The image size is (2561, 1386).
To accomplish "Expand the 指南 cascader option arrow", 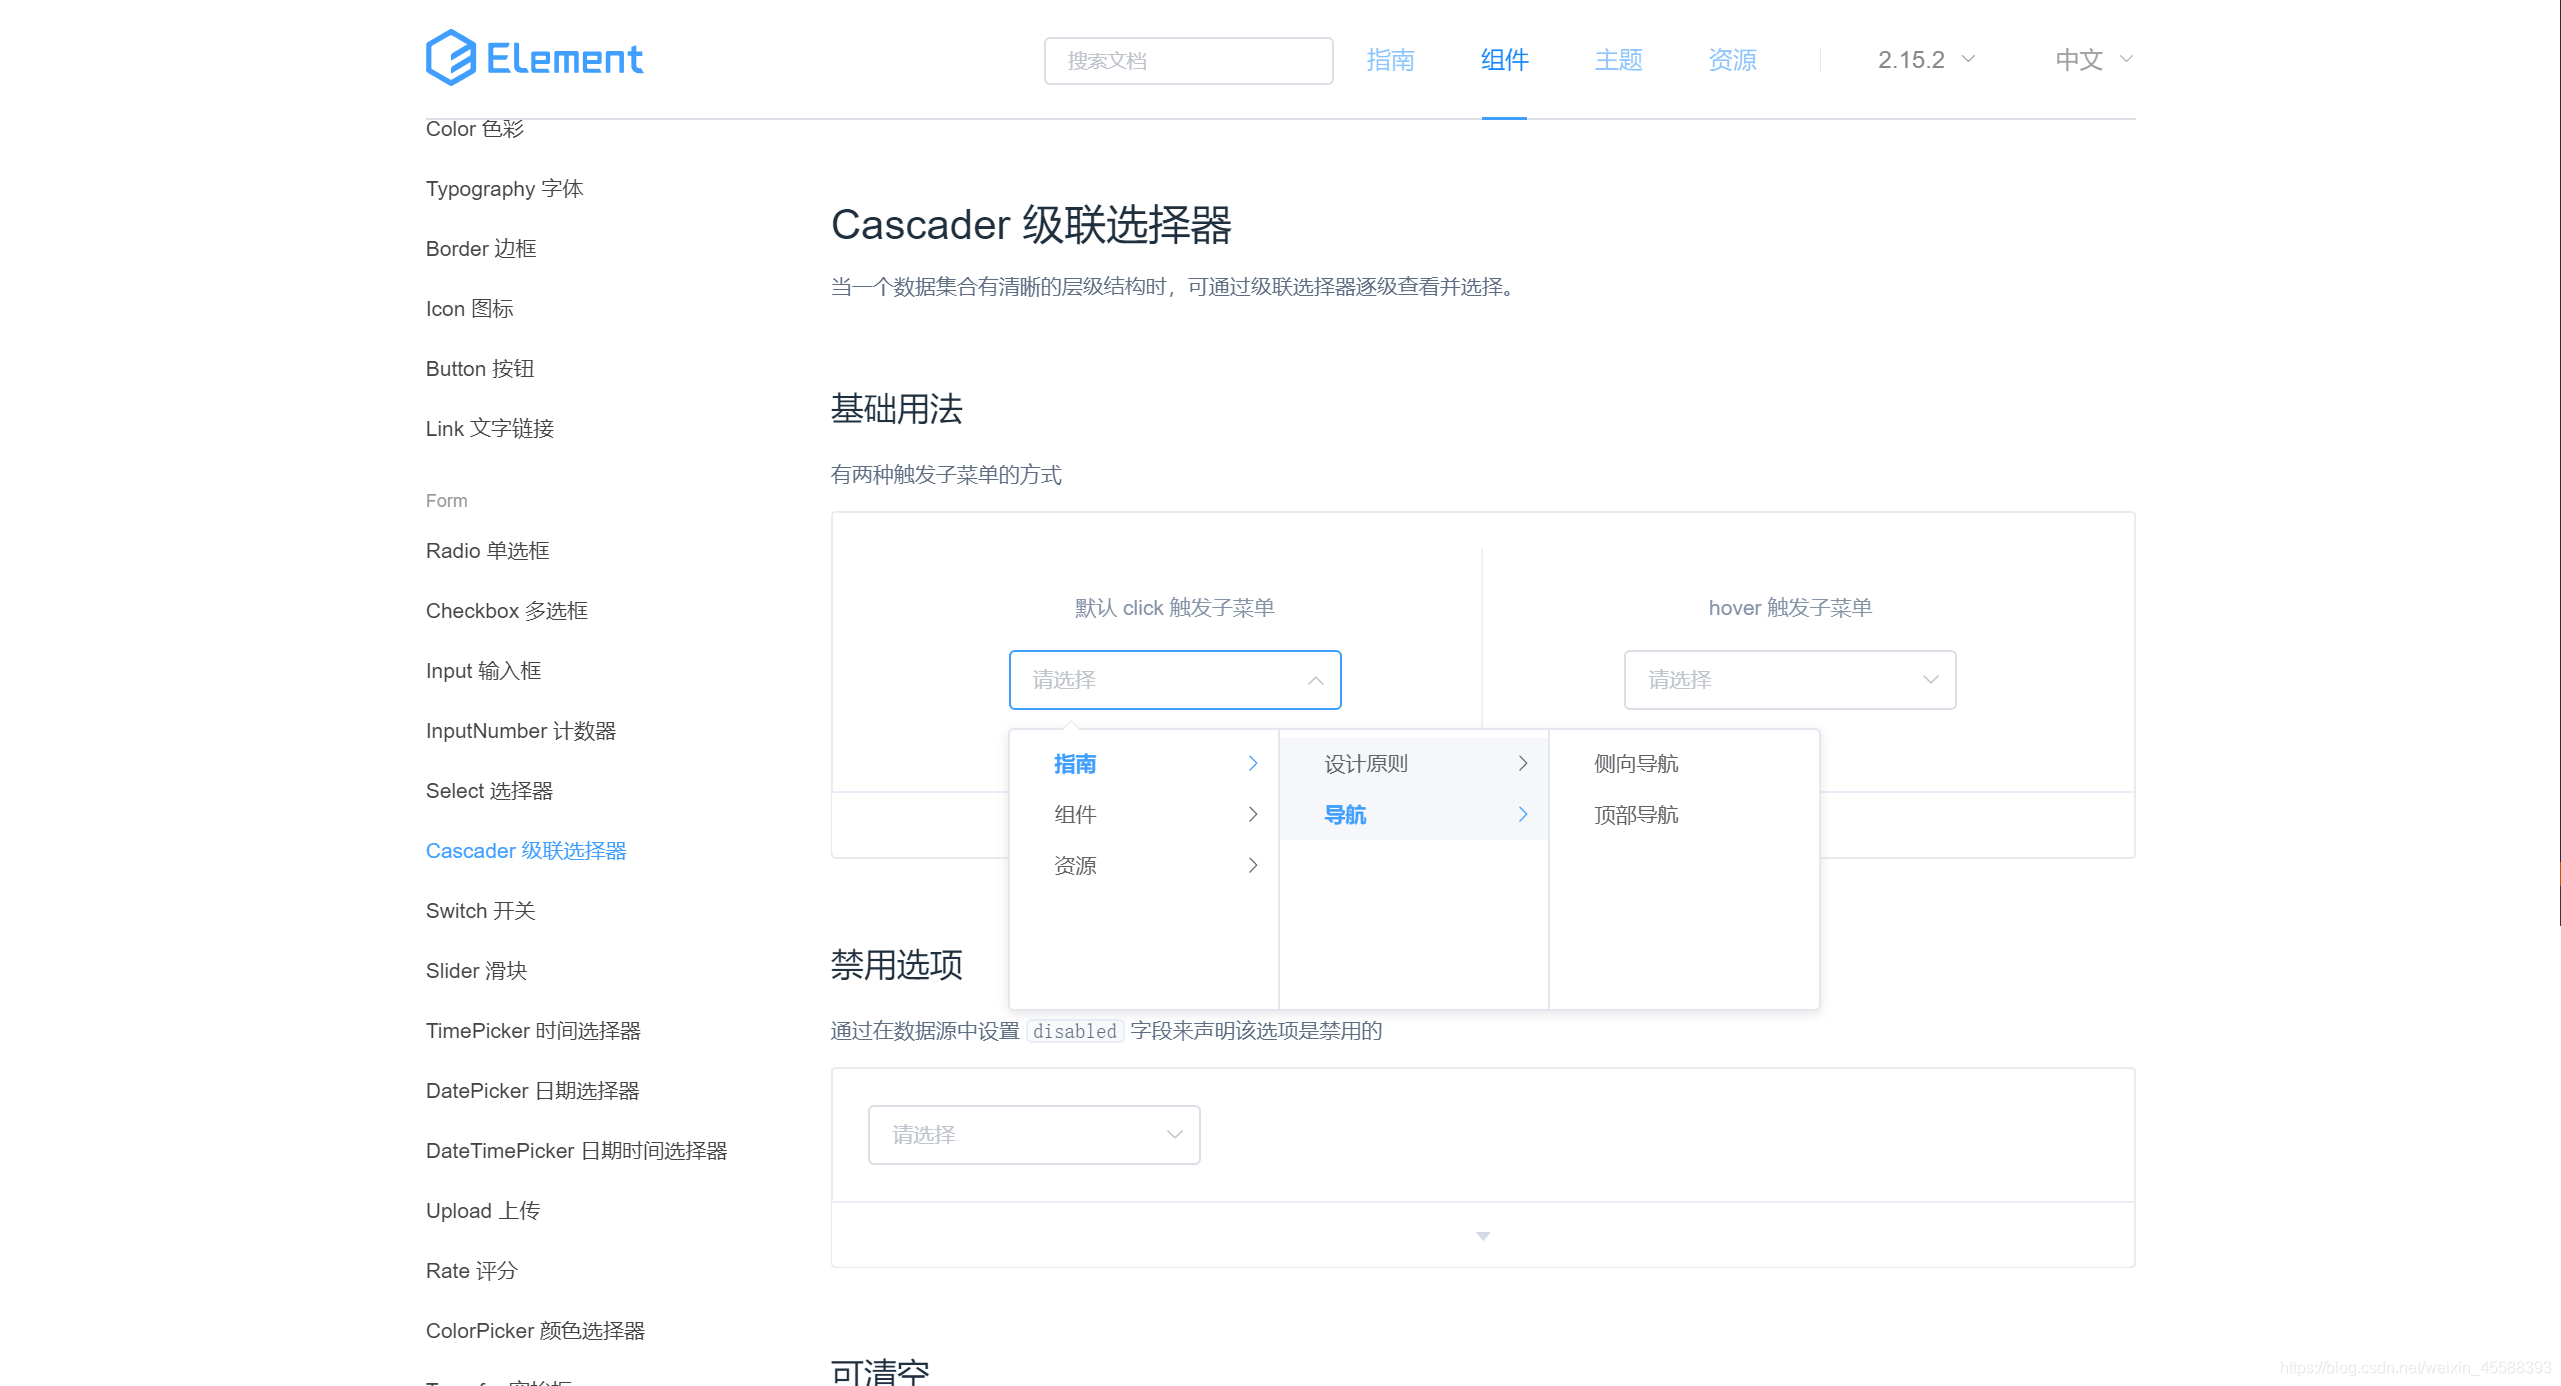I will (x=1252, y=764).
